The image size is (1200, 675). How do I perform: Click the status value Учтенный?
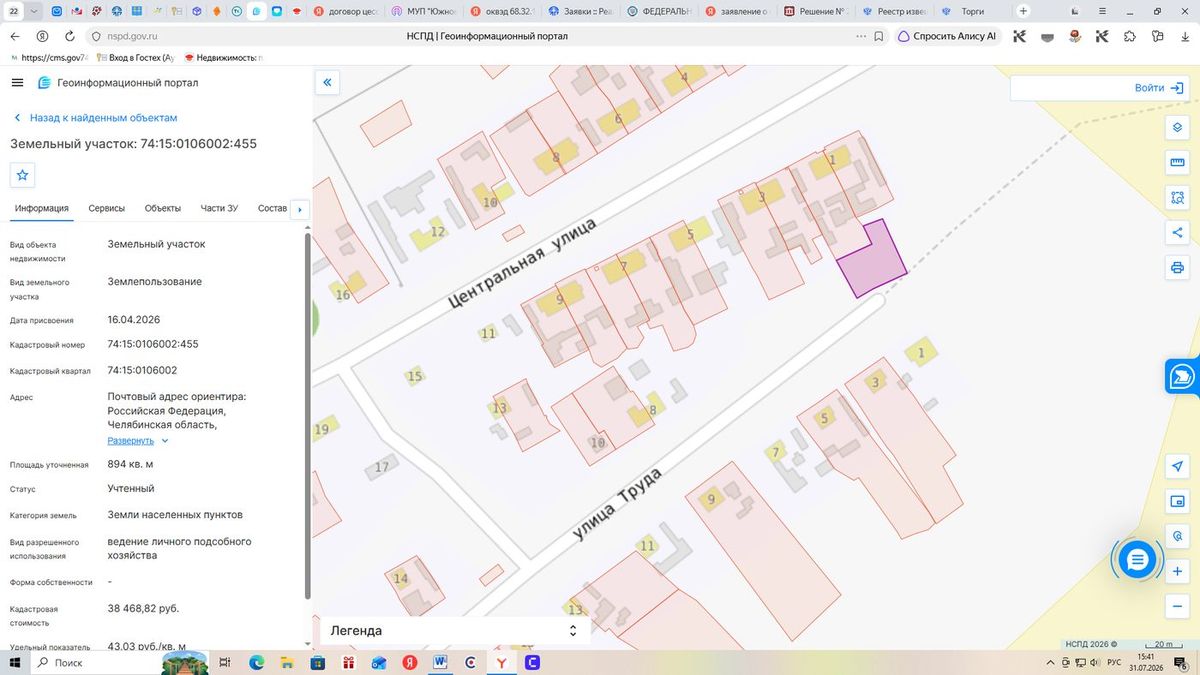click(131, 489)
